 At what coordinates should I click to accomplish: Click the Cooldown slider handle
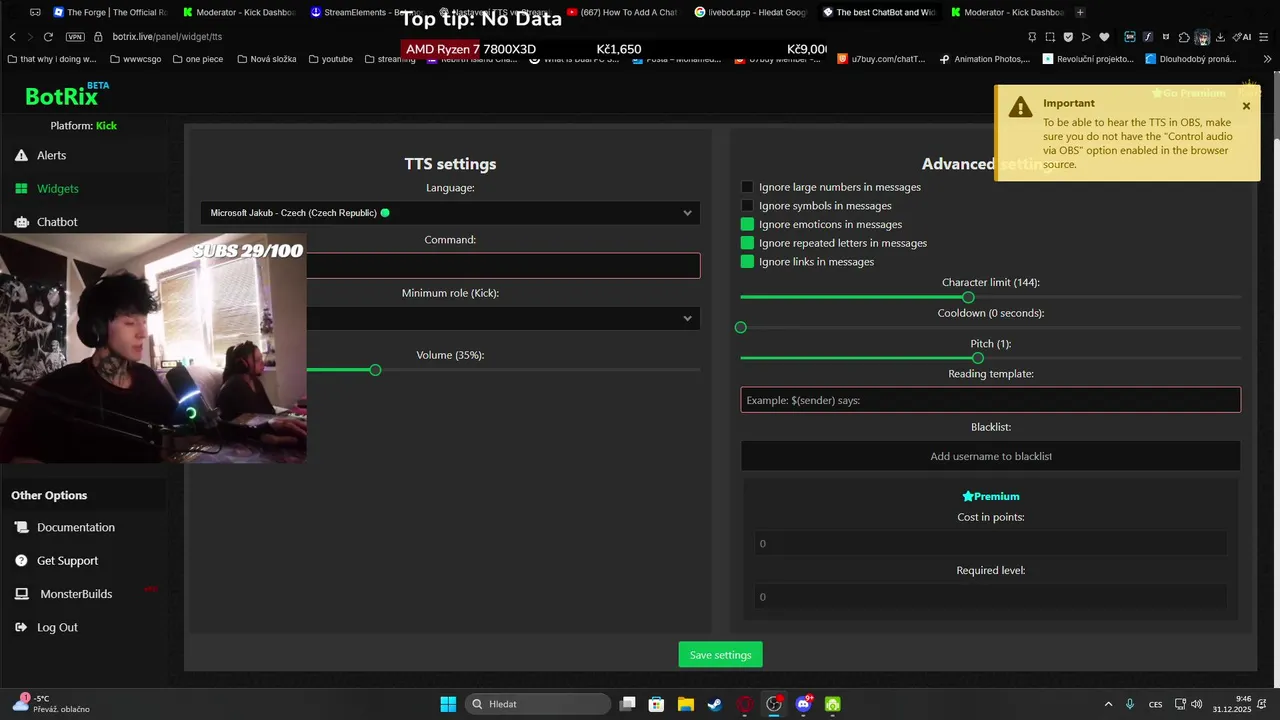(x=741, y=328)
